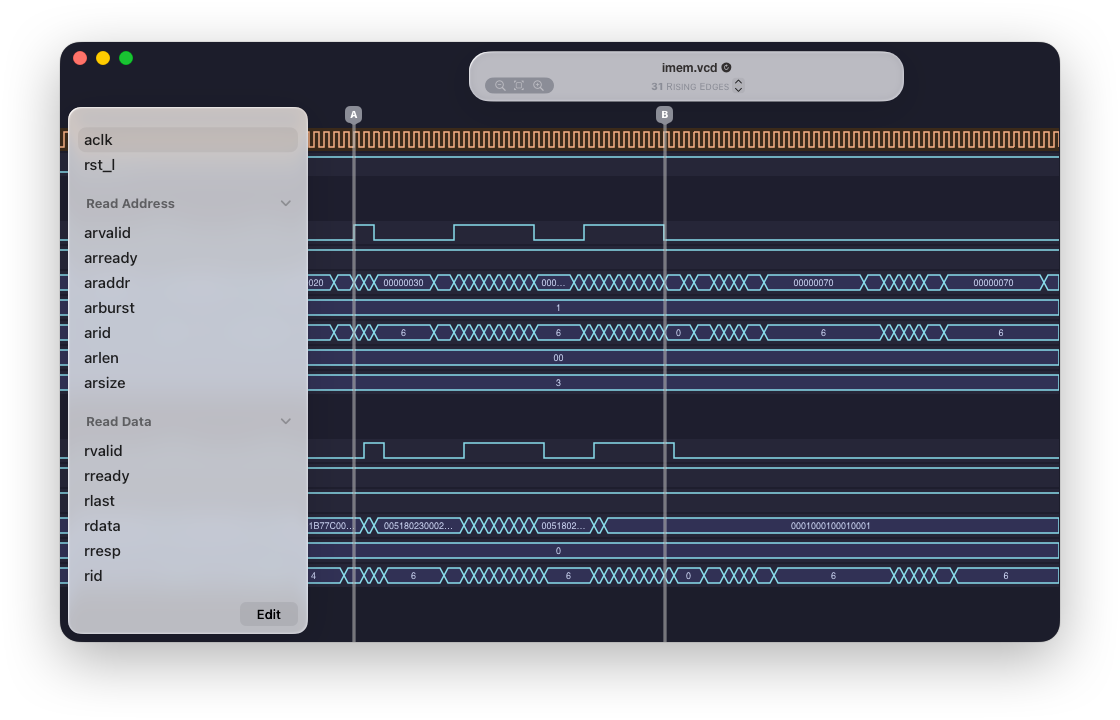Viewport: 1120px width, 720px height.
Task: Select the rid signal
Action: [x=188, y=576]
